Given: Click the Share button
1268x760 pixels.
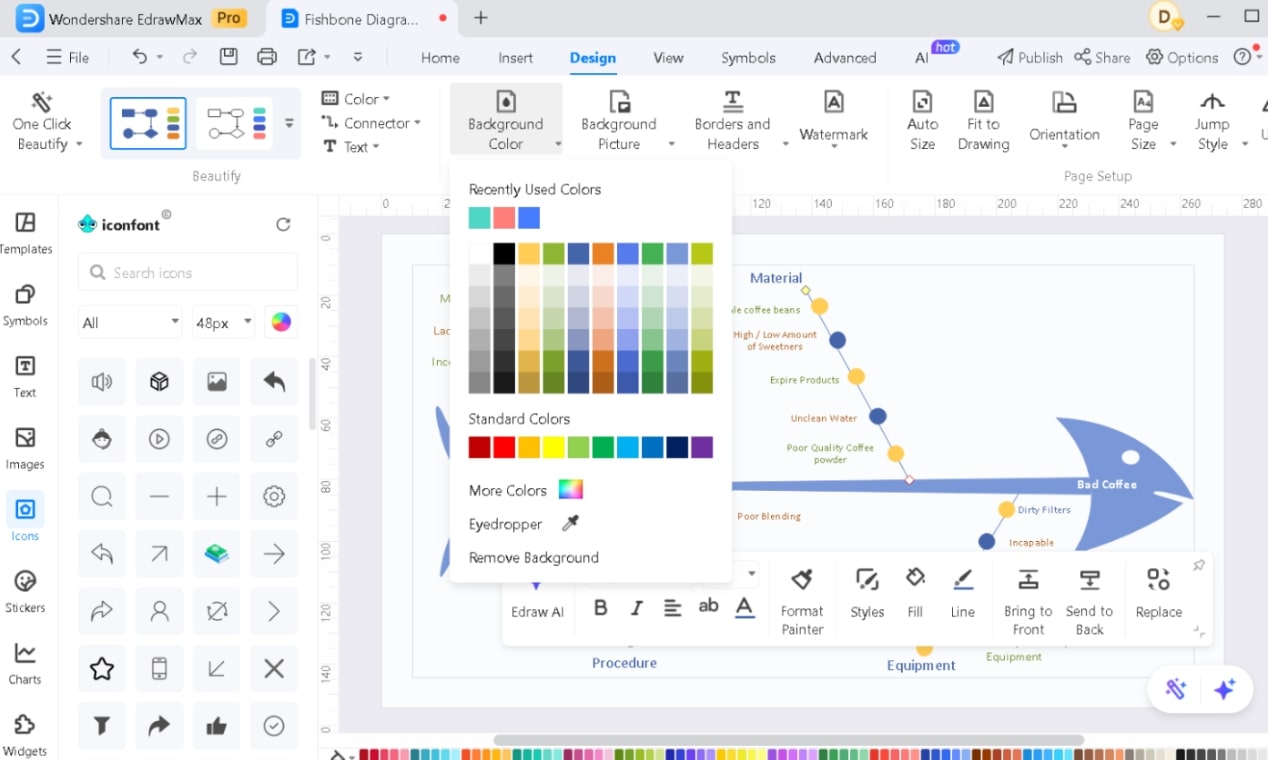Looking at the screenshot, I should click(1102, 58).
